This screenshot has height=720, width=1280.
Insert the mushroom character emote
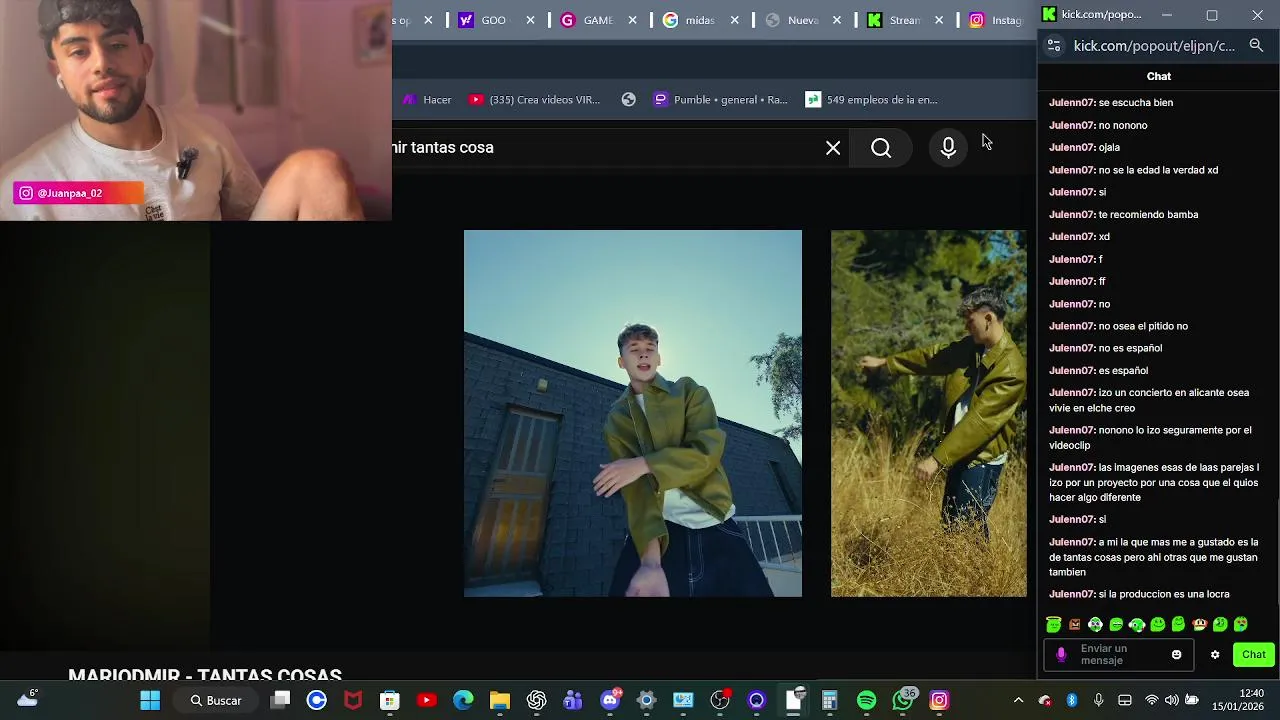tap(1200, 625)
